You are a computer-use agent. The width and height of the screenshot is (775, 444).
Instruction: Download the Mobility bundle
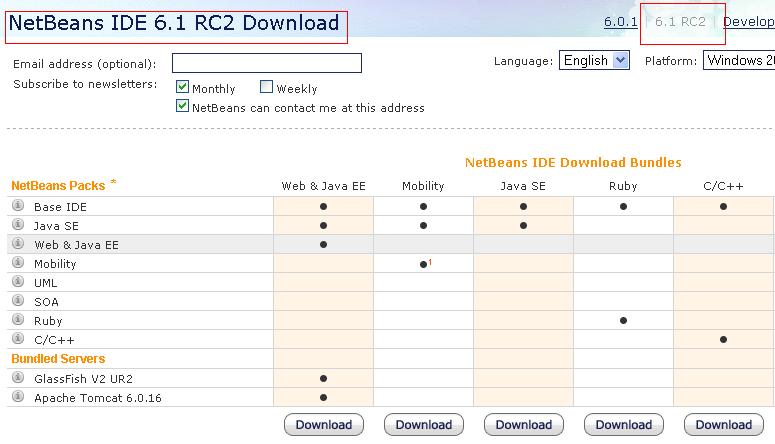pos(424,425)
